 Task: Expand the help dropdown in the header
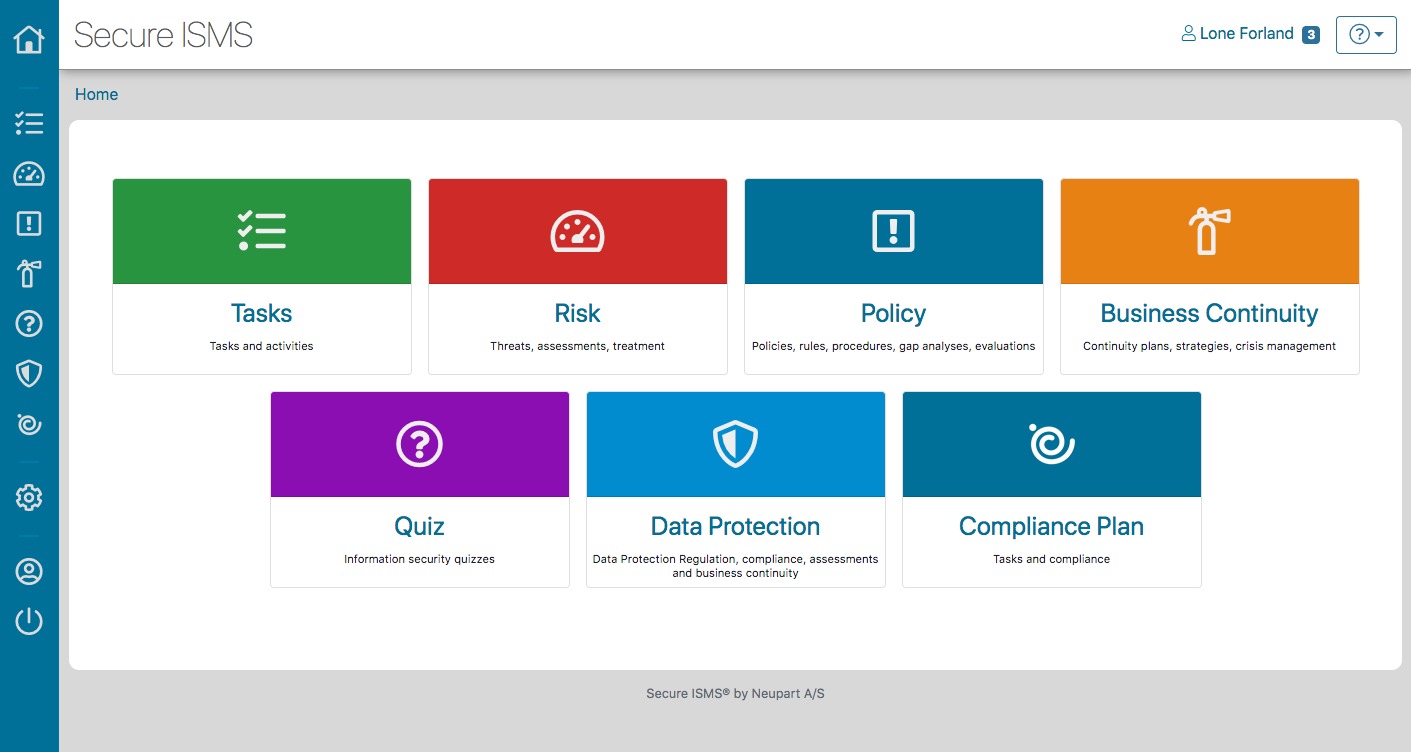tap(1366, 34)
